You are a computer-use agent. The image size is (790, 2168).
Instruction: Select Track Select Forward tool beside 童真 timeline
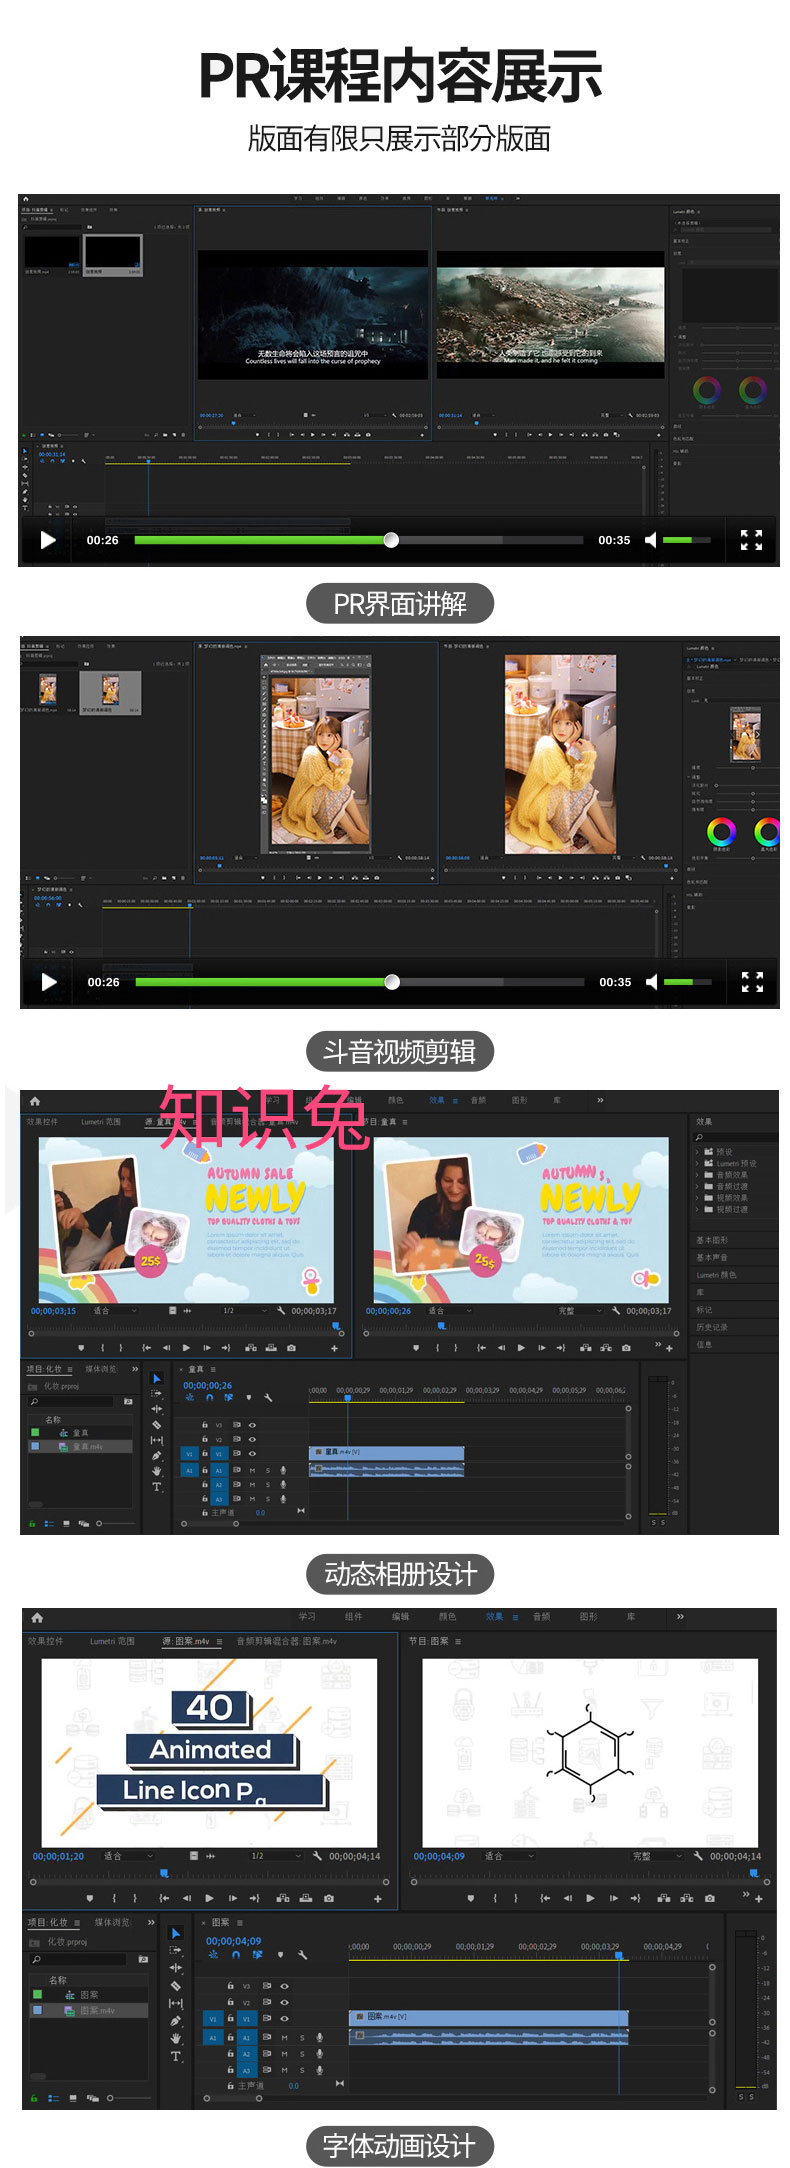156,1393
